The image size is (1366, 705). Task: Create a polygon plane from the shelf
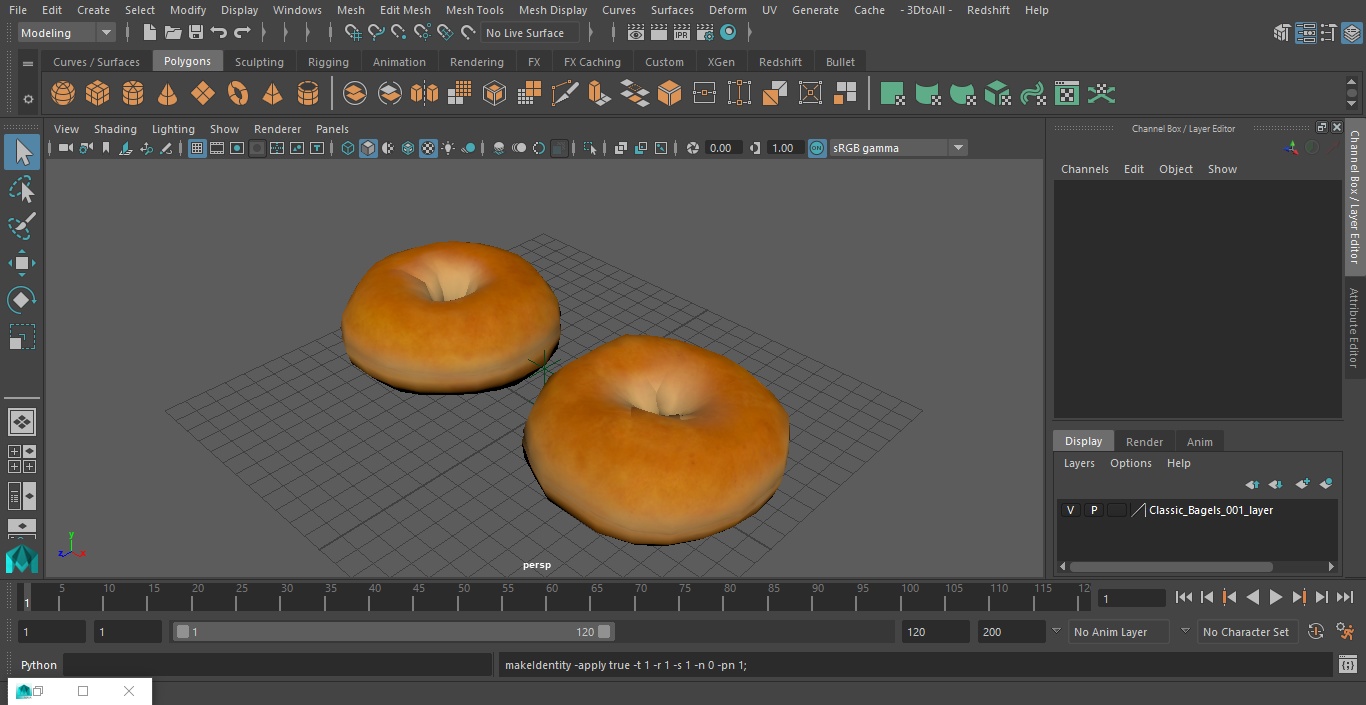tap(203, 94)
